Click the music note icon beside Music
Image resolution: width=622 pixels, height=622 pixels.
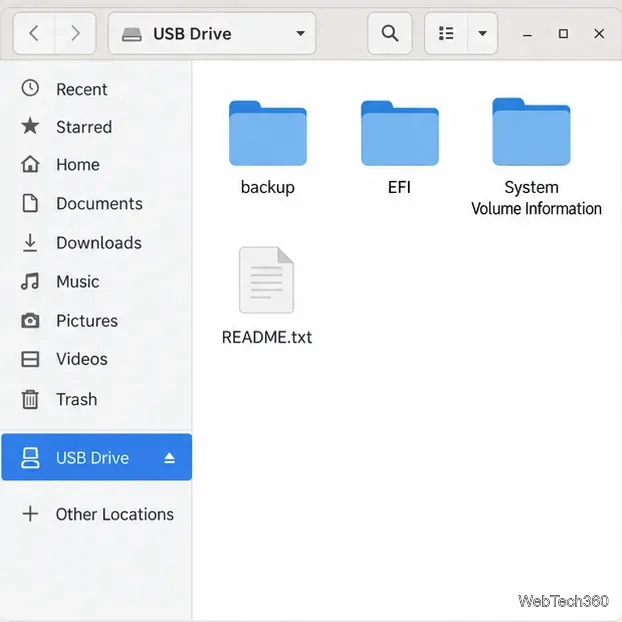pyautogui.click(x=30, y=281)
